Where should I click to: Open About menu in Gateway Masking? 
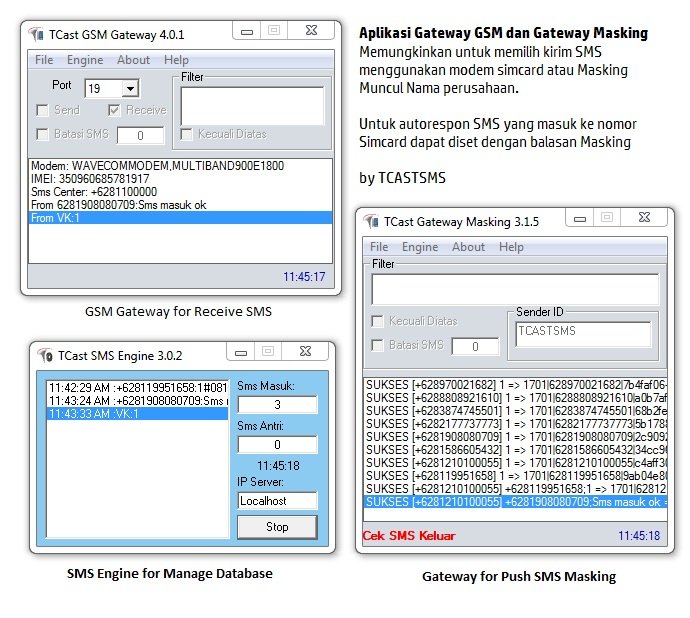pyautogui.click(x=468, y=247)
